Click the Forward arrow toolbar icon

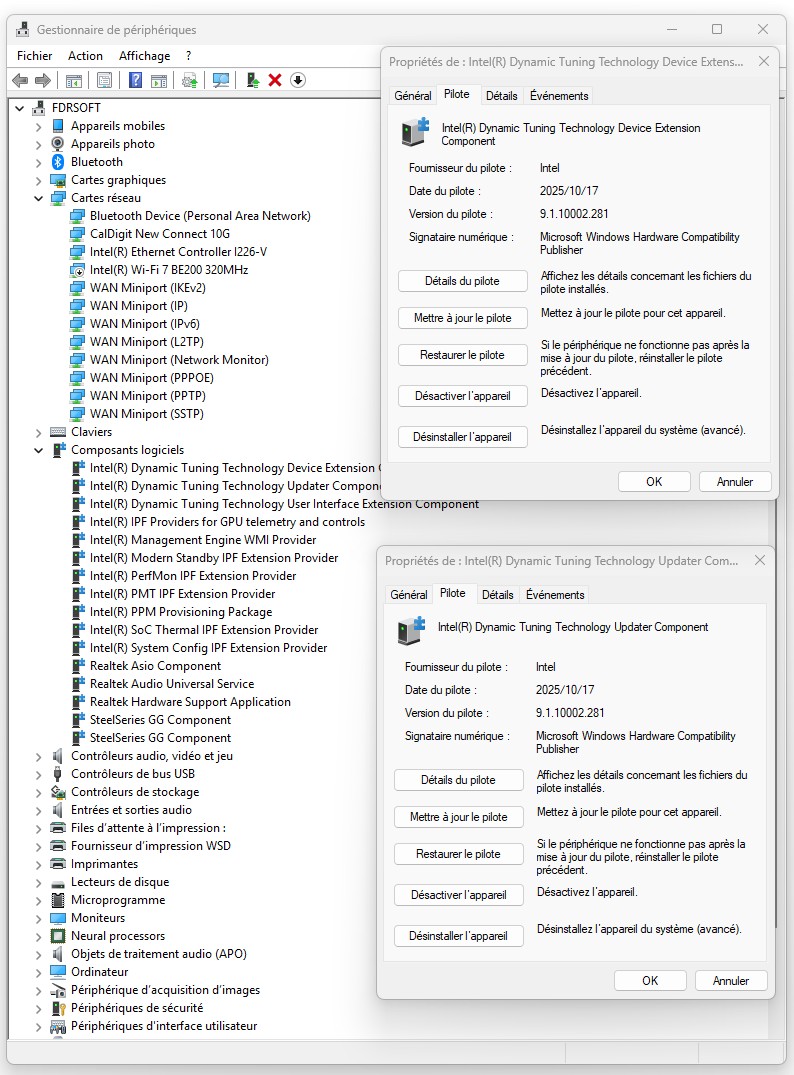[43, 80]
